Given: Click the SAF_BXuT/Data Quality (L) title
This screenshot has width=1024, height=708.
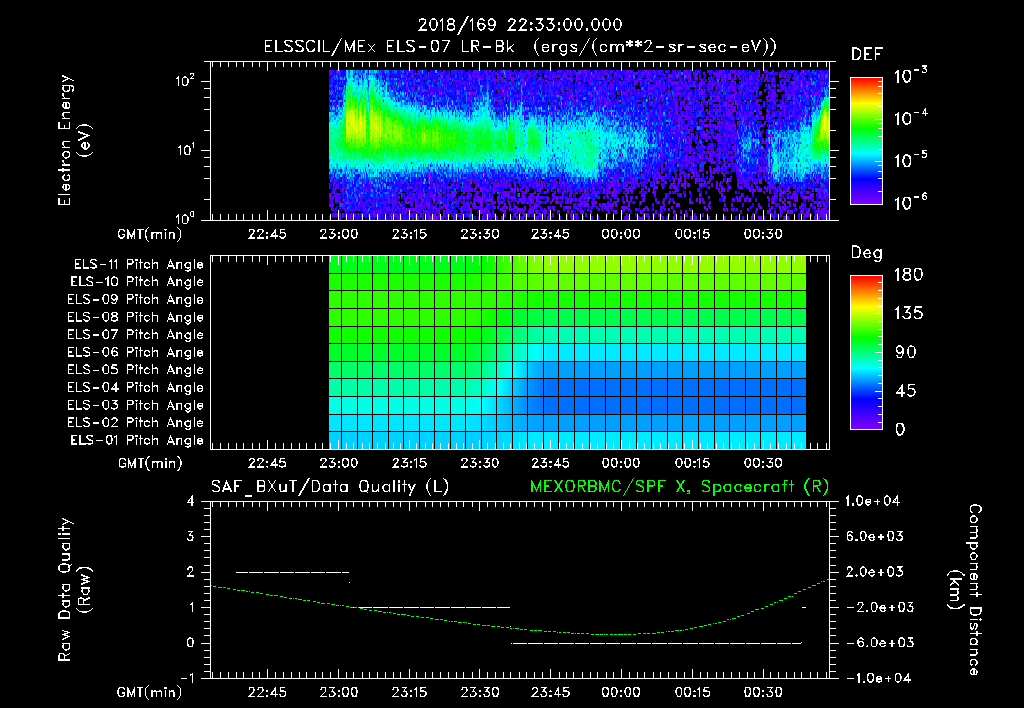Looking at the screenshot, I should 330,487.
